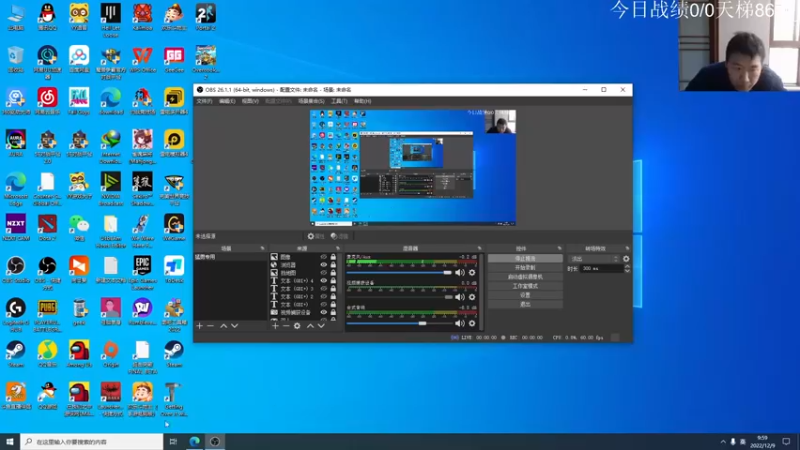Mute the 视频捕获设备 mixer track speaker
The image size is (800, 450).
[x=460, y=297]
